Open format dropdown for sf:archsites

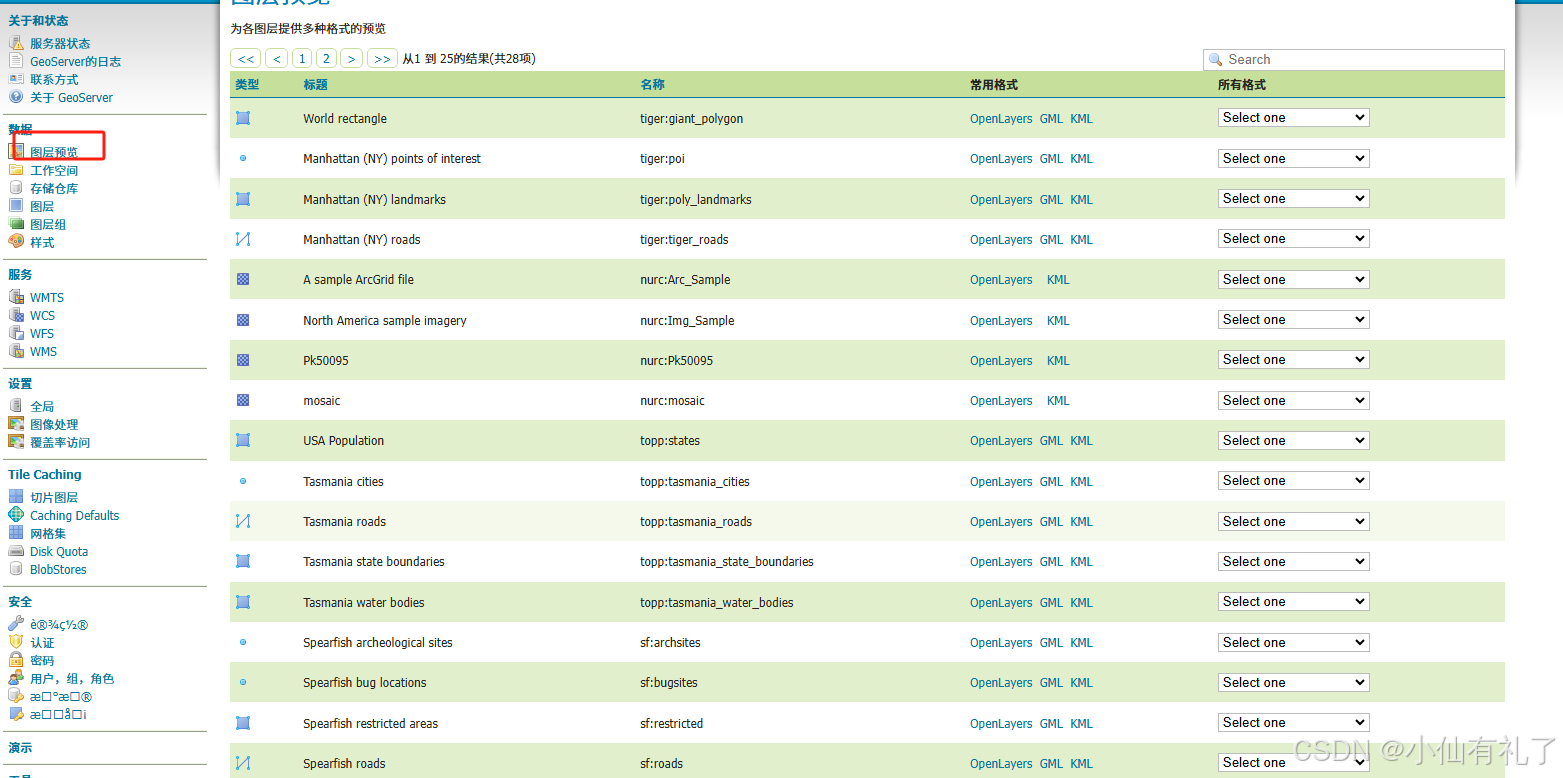pyautogui.click(x=1293, y=642)
